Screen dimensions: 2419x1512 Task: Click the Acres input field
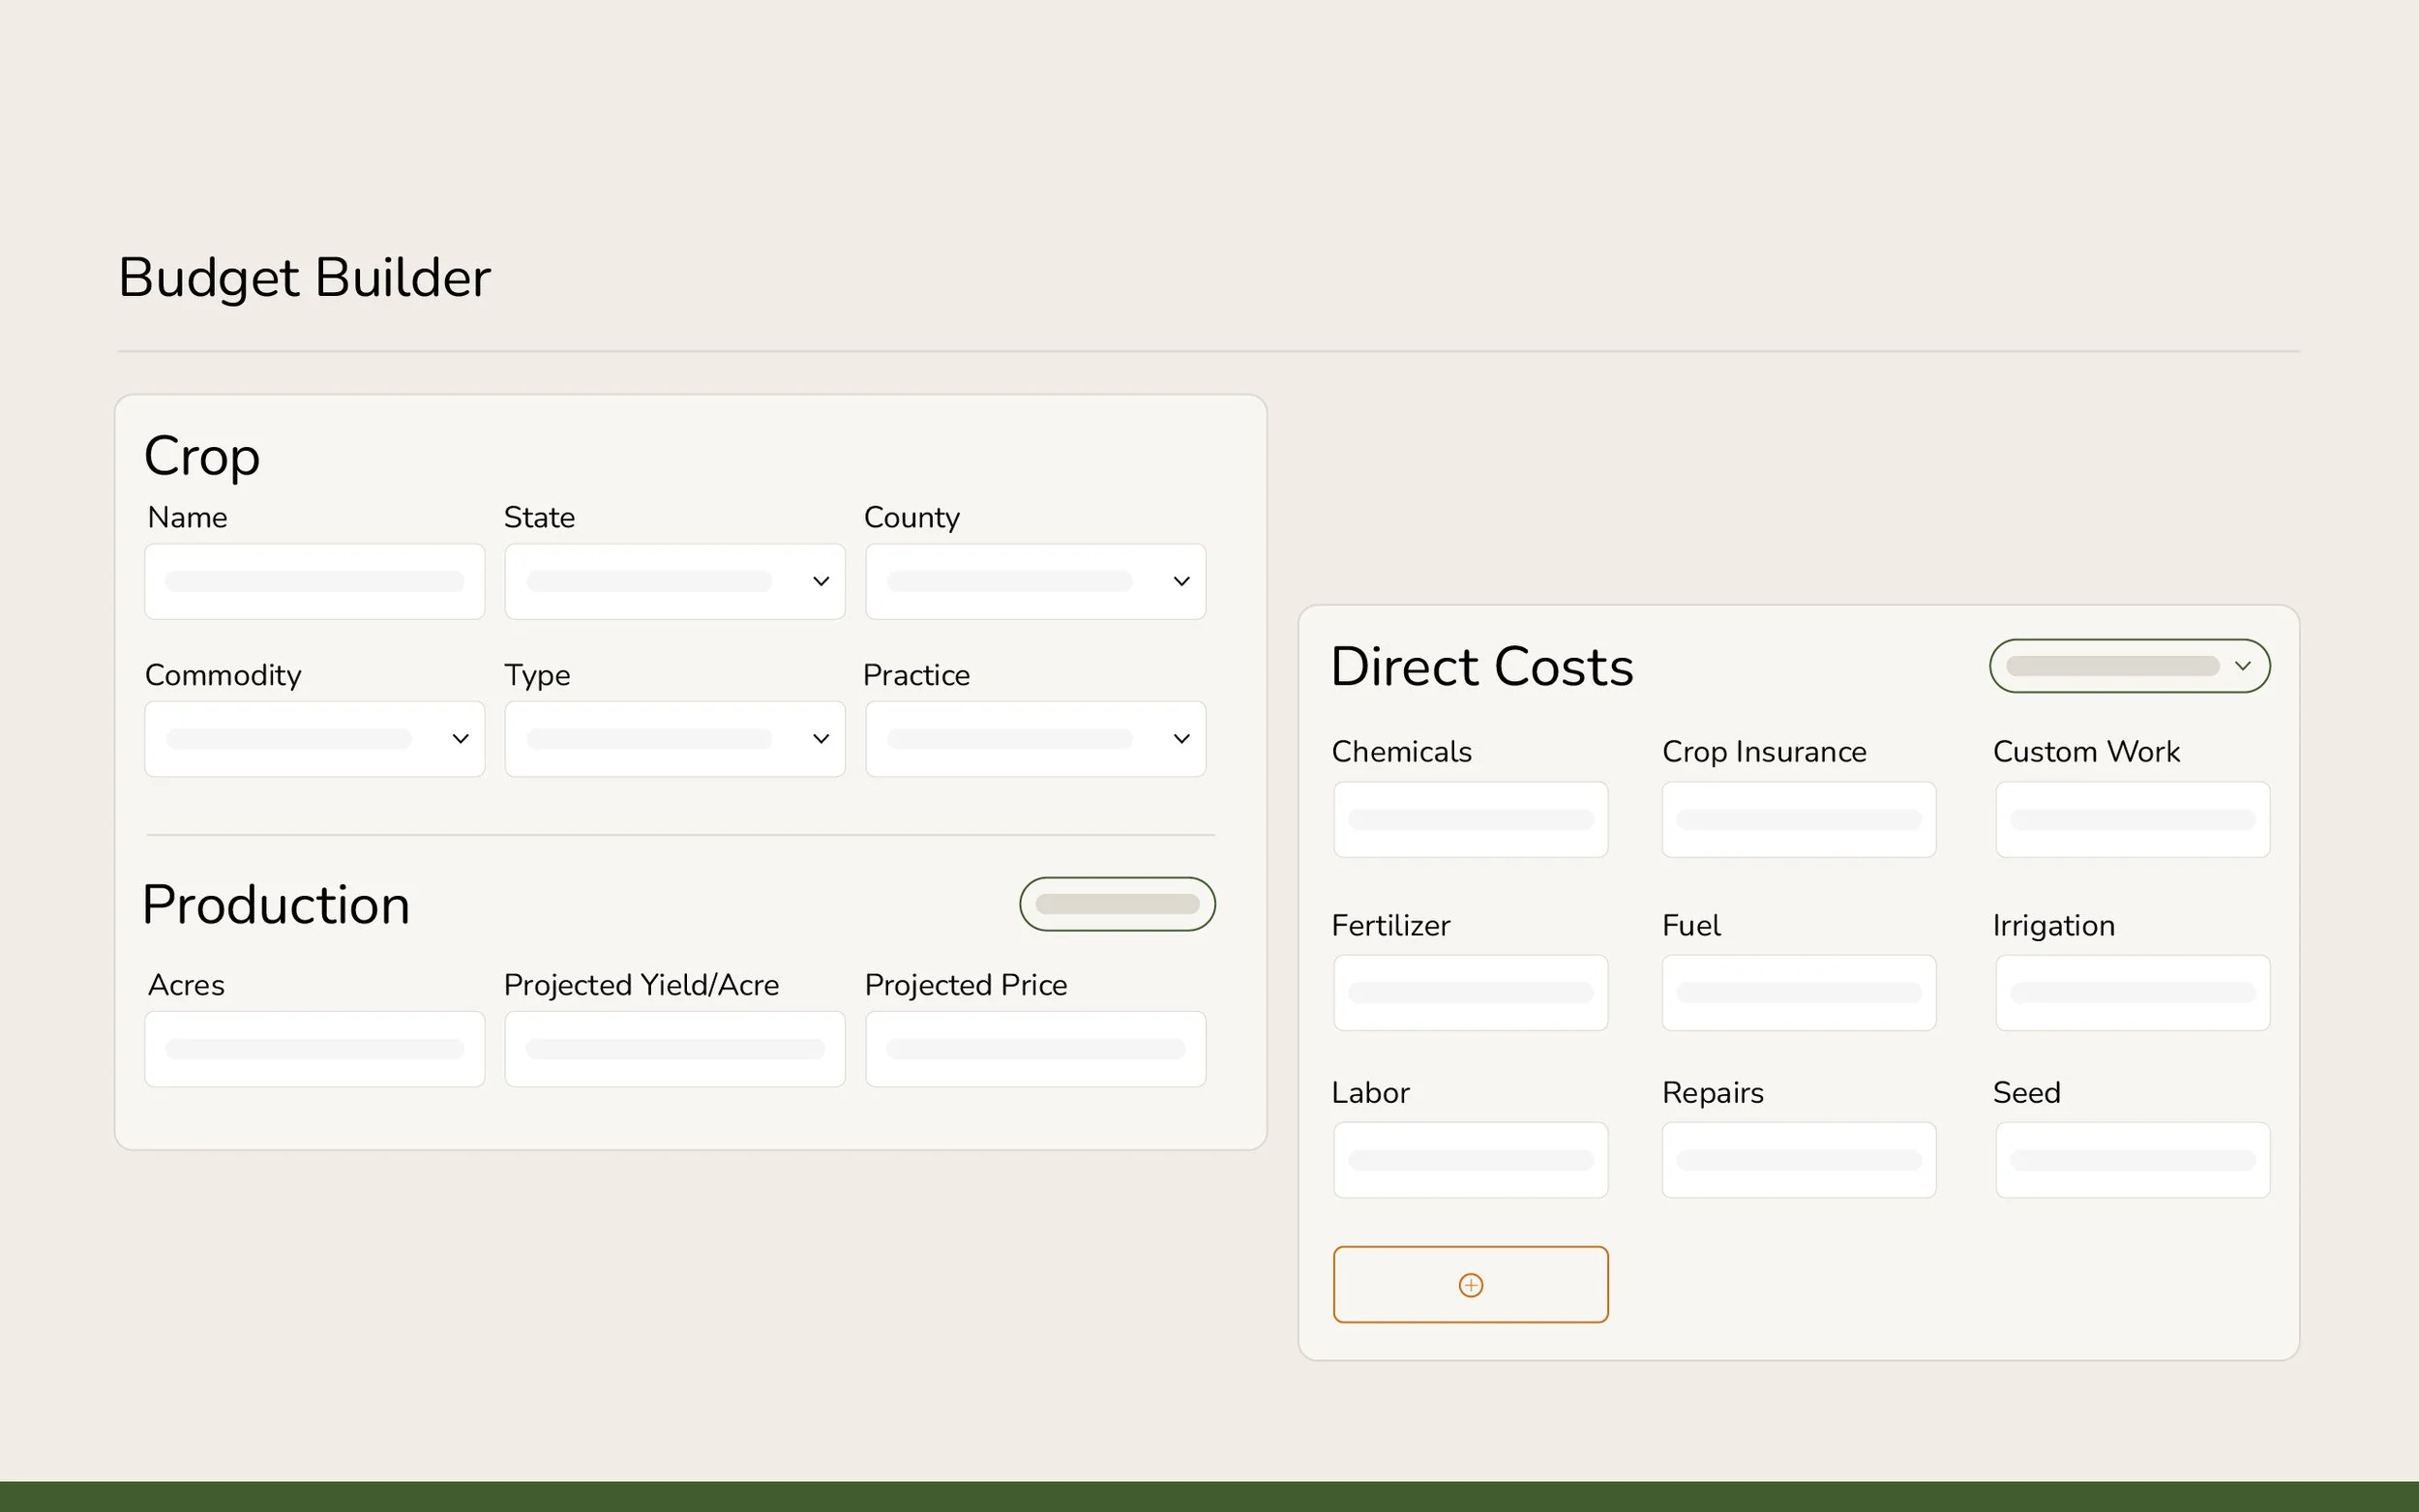pos(315,1049)
